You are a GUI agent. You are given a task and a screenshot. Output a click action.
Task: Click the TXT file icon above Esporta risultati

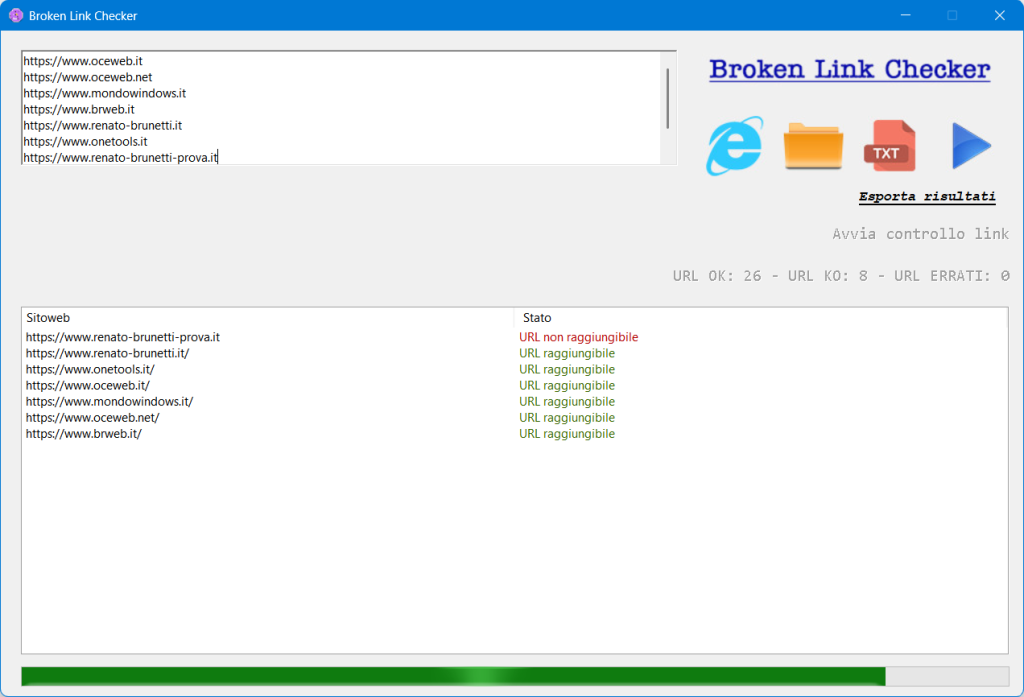889,146
